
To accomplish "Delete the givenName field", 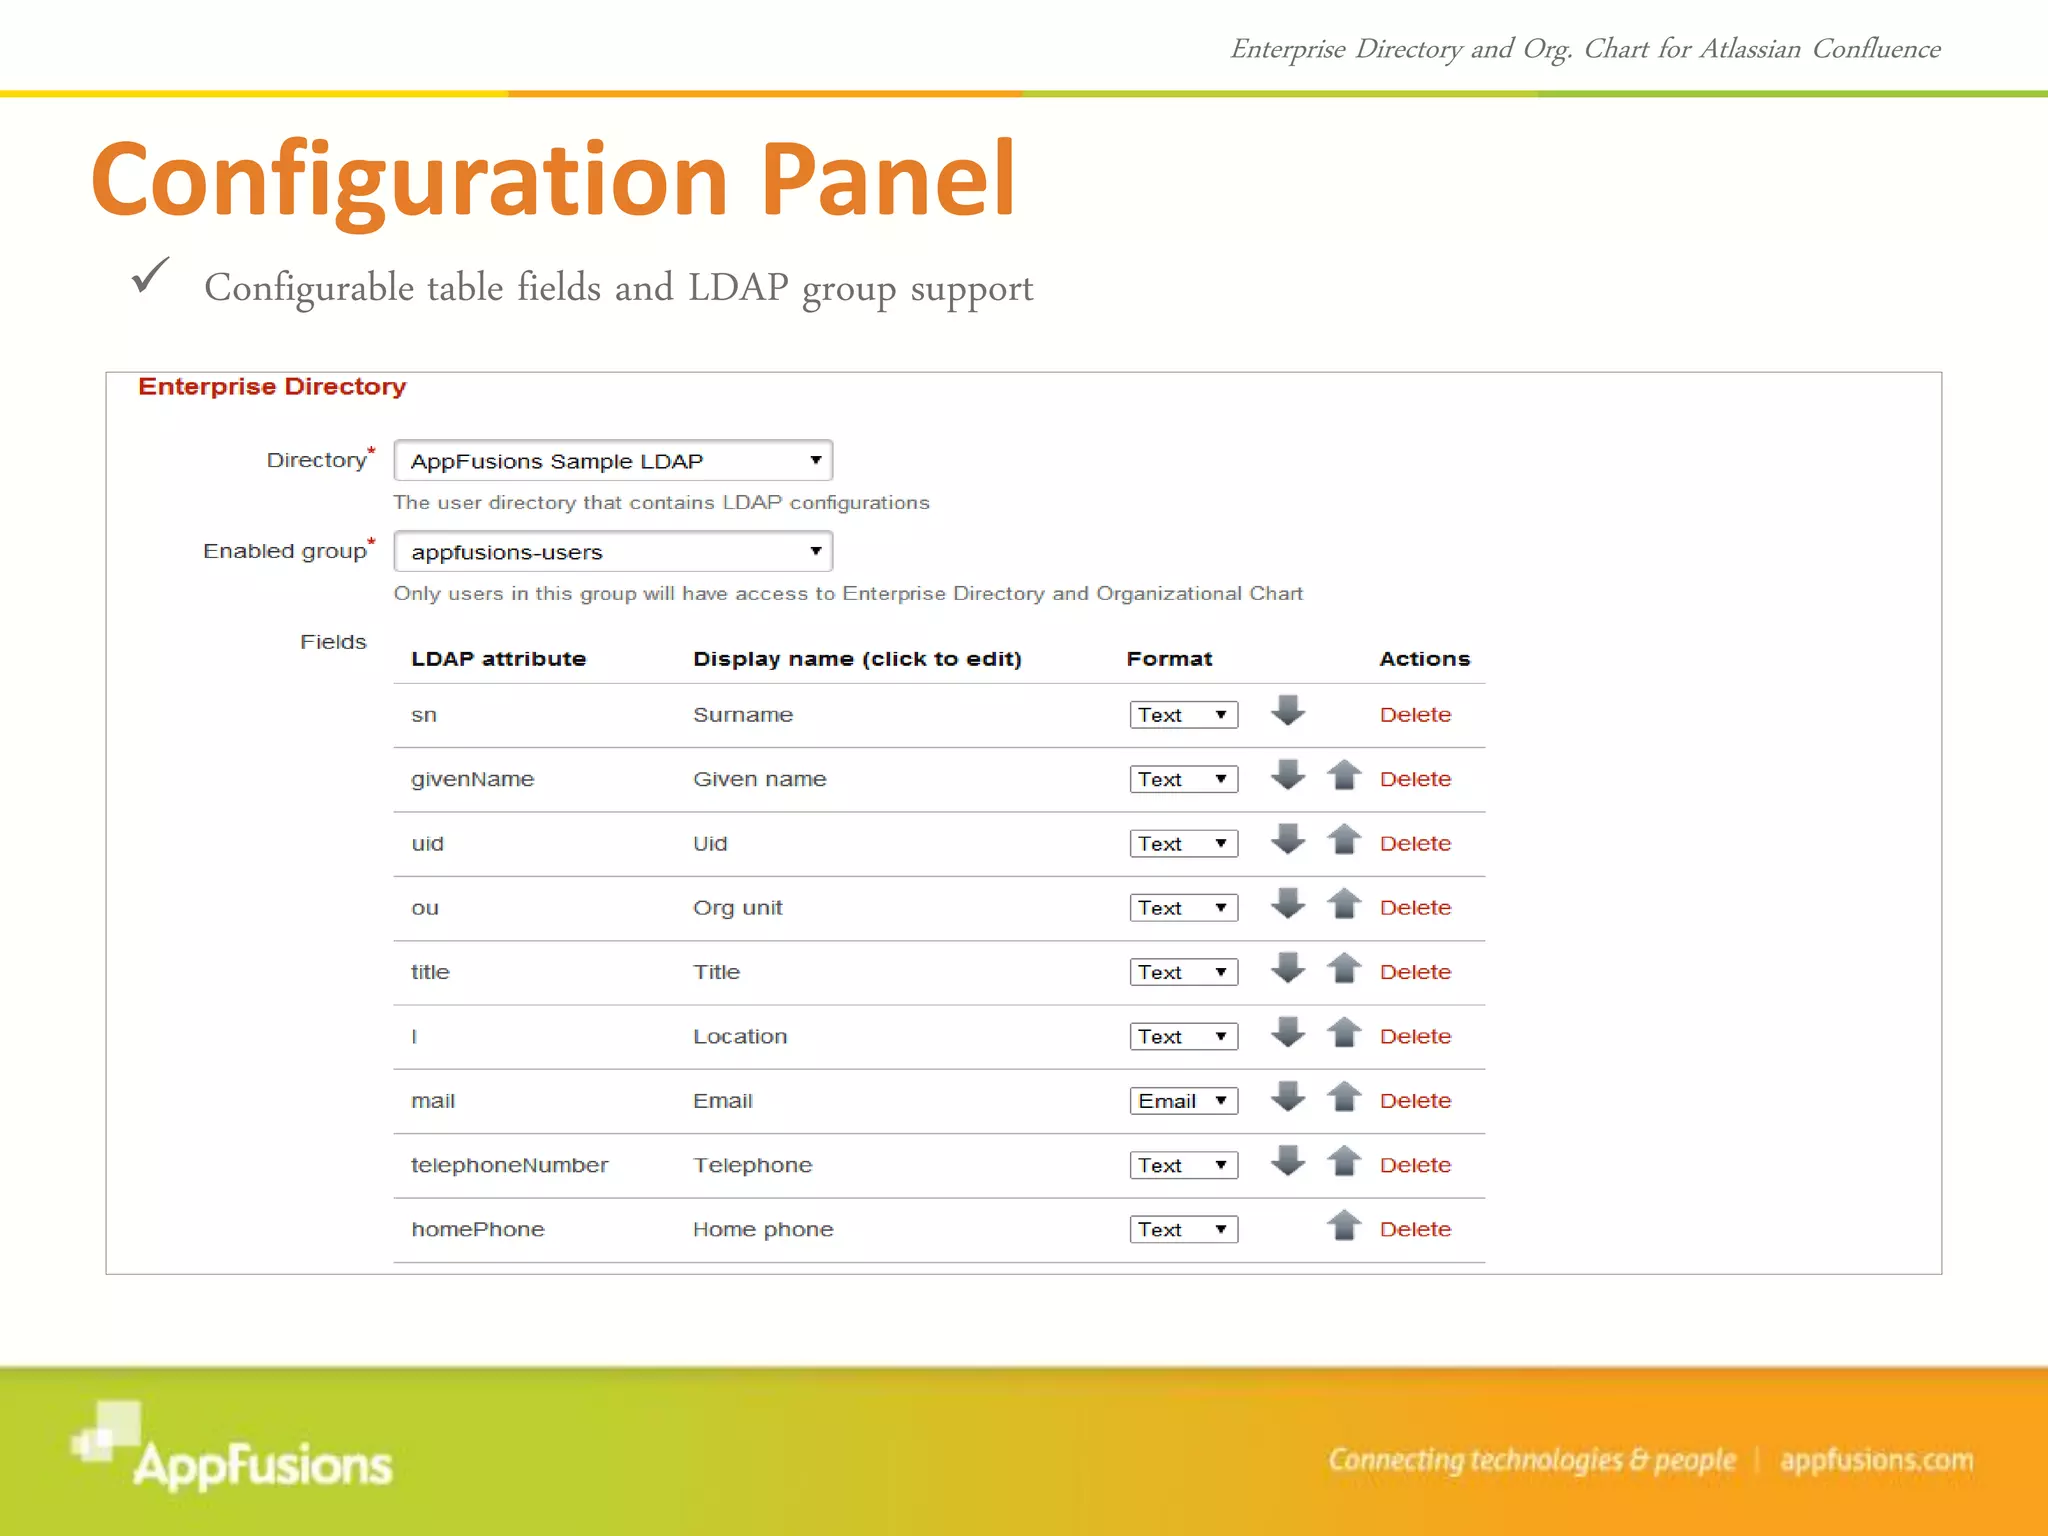I will (x=1415, y=779).
